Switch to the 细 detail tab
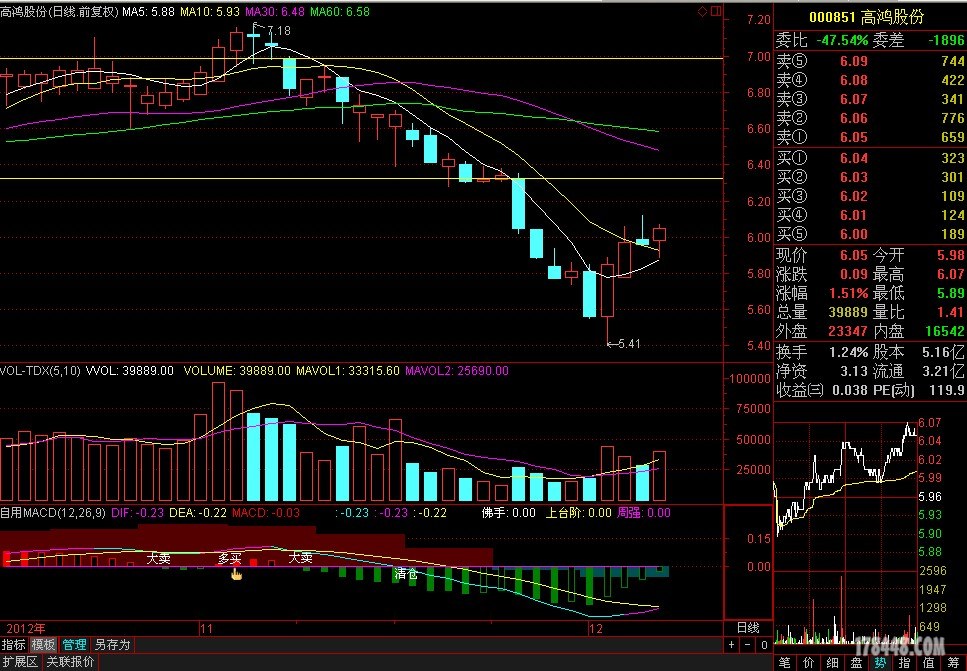 click(833, 663)
